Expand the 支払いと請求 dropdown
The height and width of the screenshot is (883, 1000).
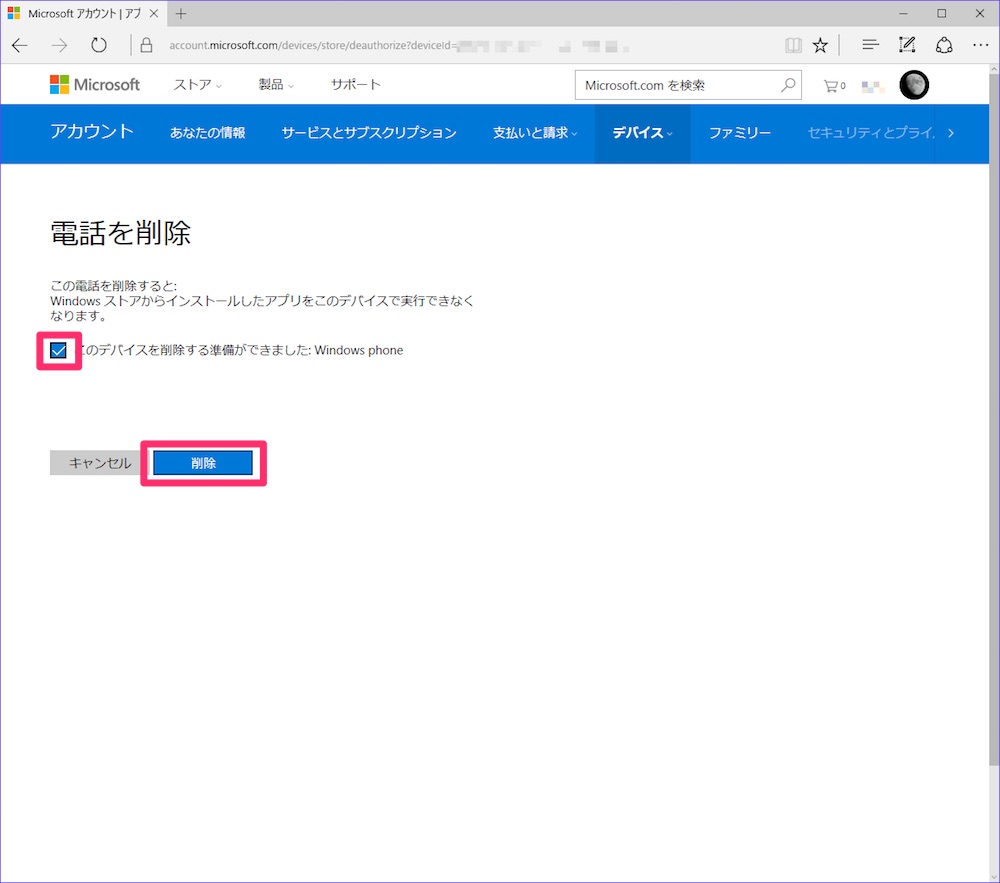pyautogui.click(x=535, y=133)
